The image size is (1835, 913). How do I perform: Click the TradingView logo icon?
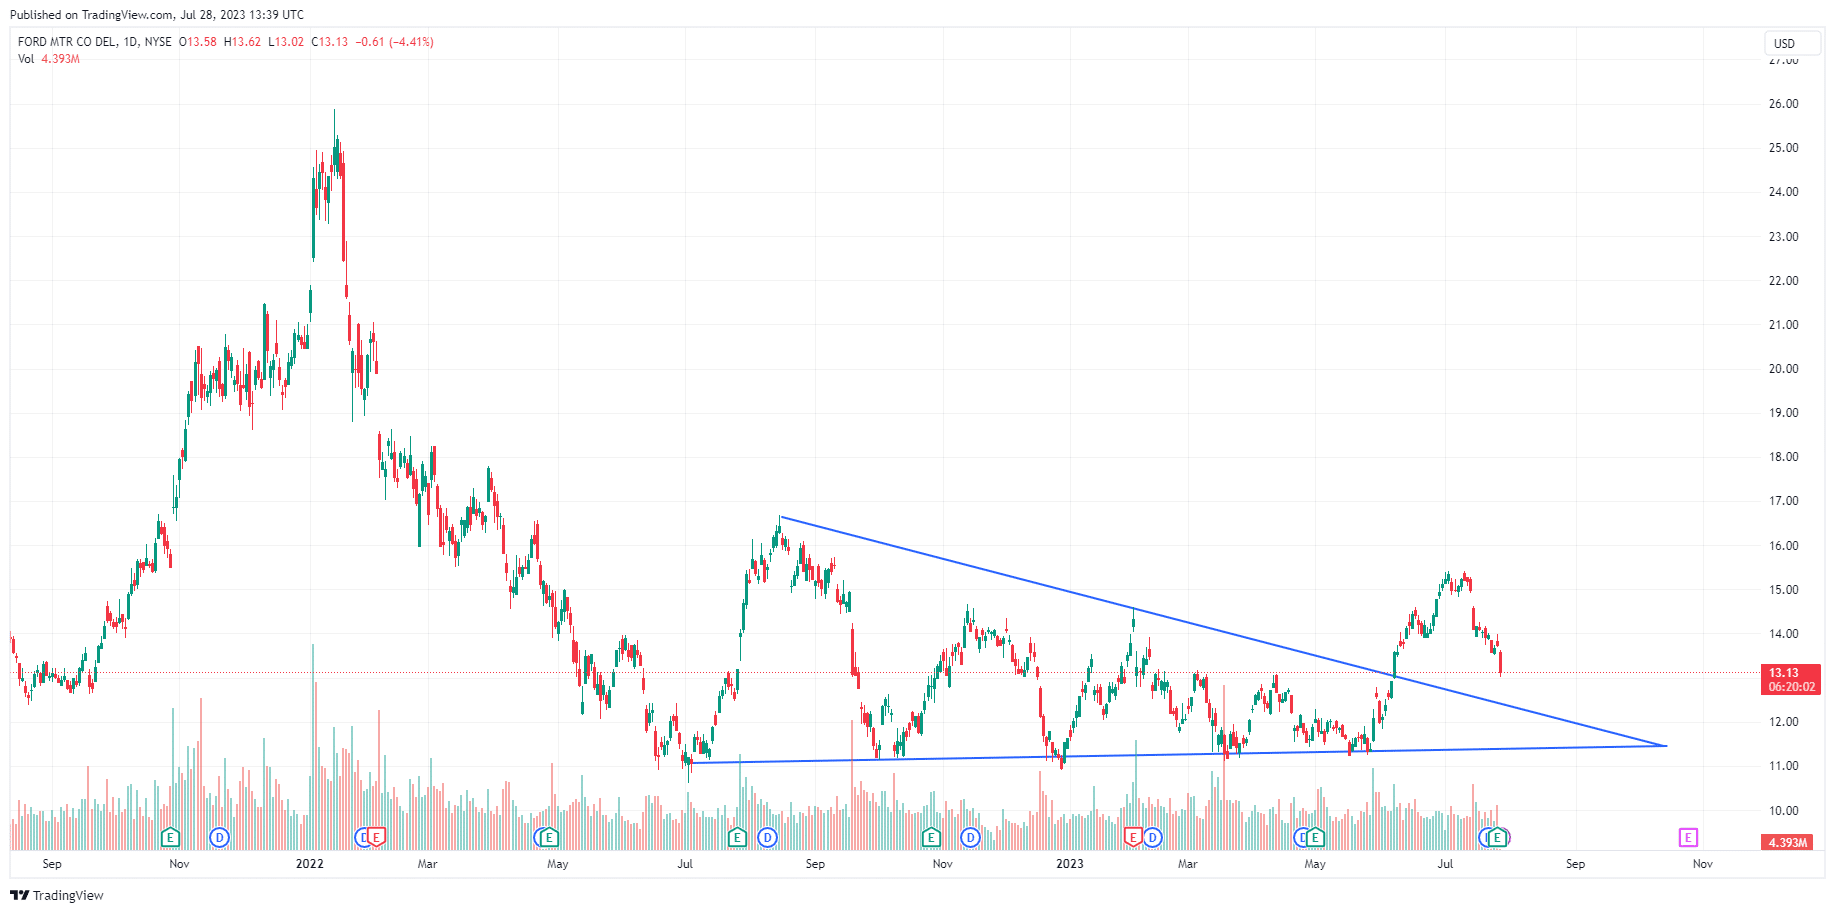point(19,895)
